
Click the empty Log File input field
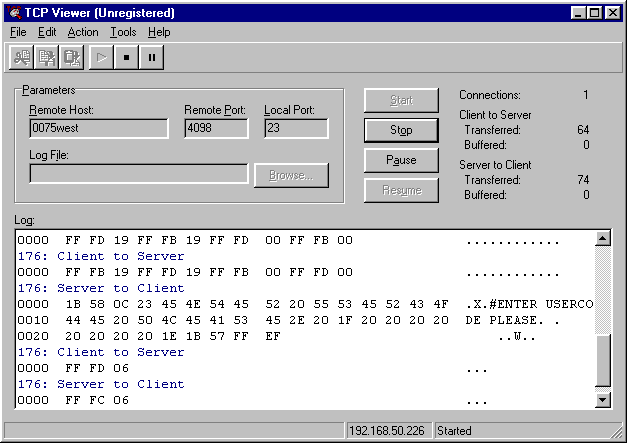(139, 174)
